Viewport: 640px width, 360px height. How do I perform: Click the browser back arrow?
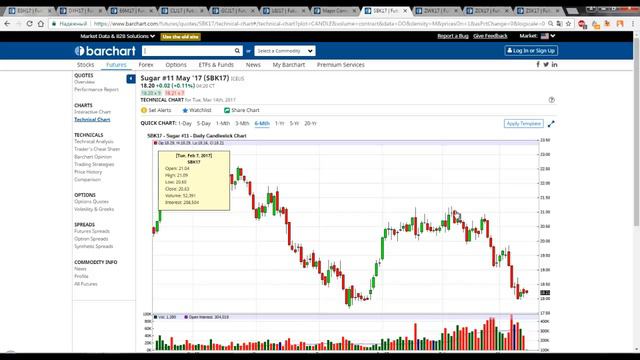click(7, 24)
